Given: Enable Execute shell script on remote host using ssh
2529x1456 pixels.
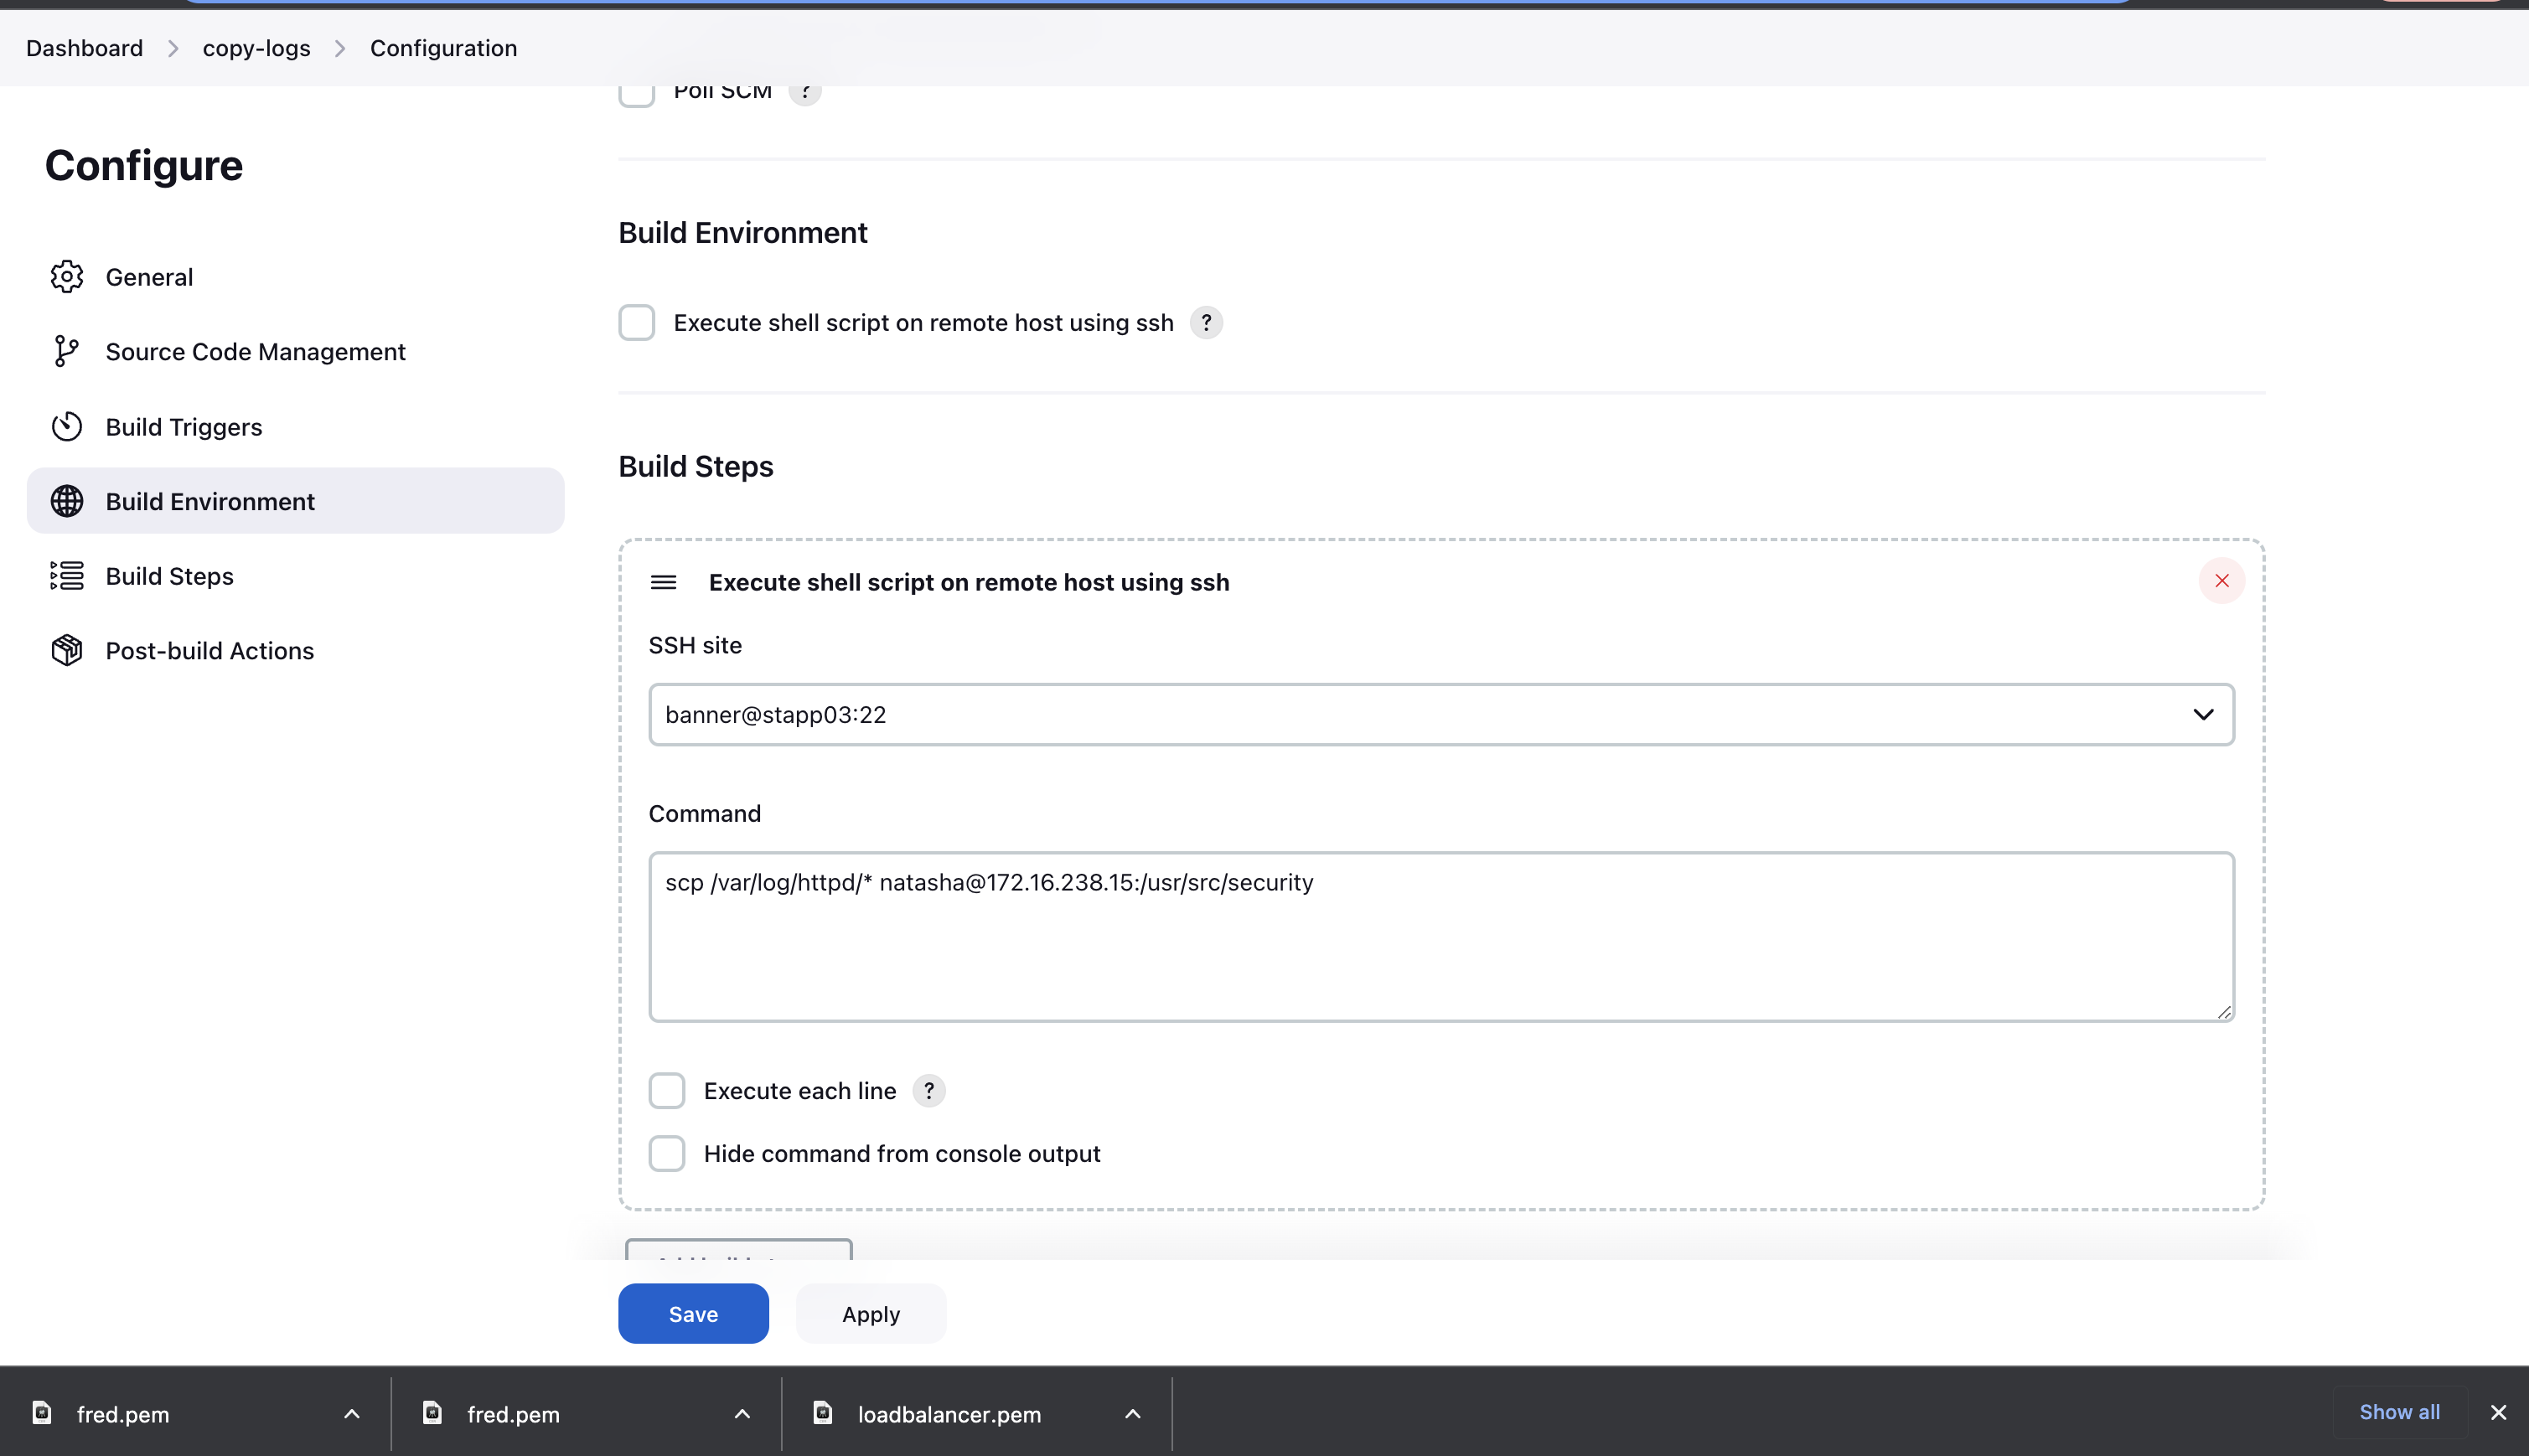Looking at the screenshot, I should tap(638, 322).
